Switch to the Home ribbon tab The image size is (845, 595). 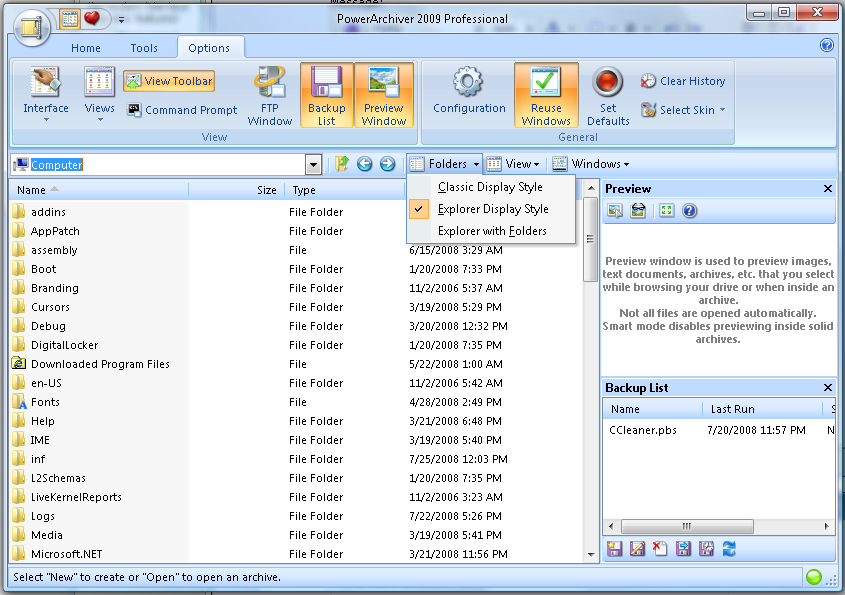[86, 48]
